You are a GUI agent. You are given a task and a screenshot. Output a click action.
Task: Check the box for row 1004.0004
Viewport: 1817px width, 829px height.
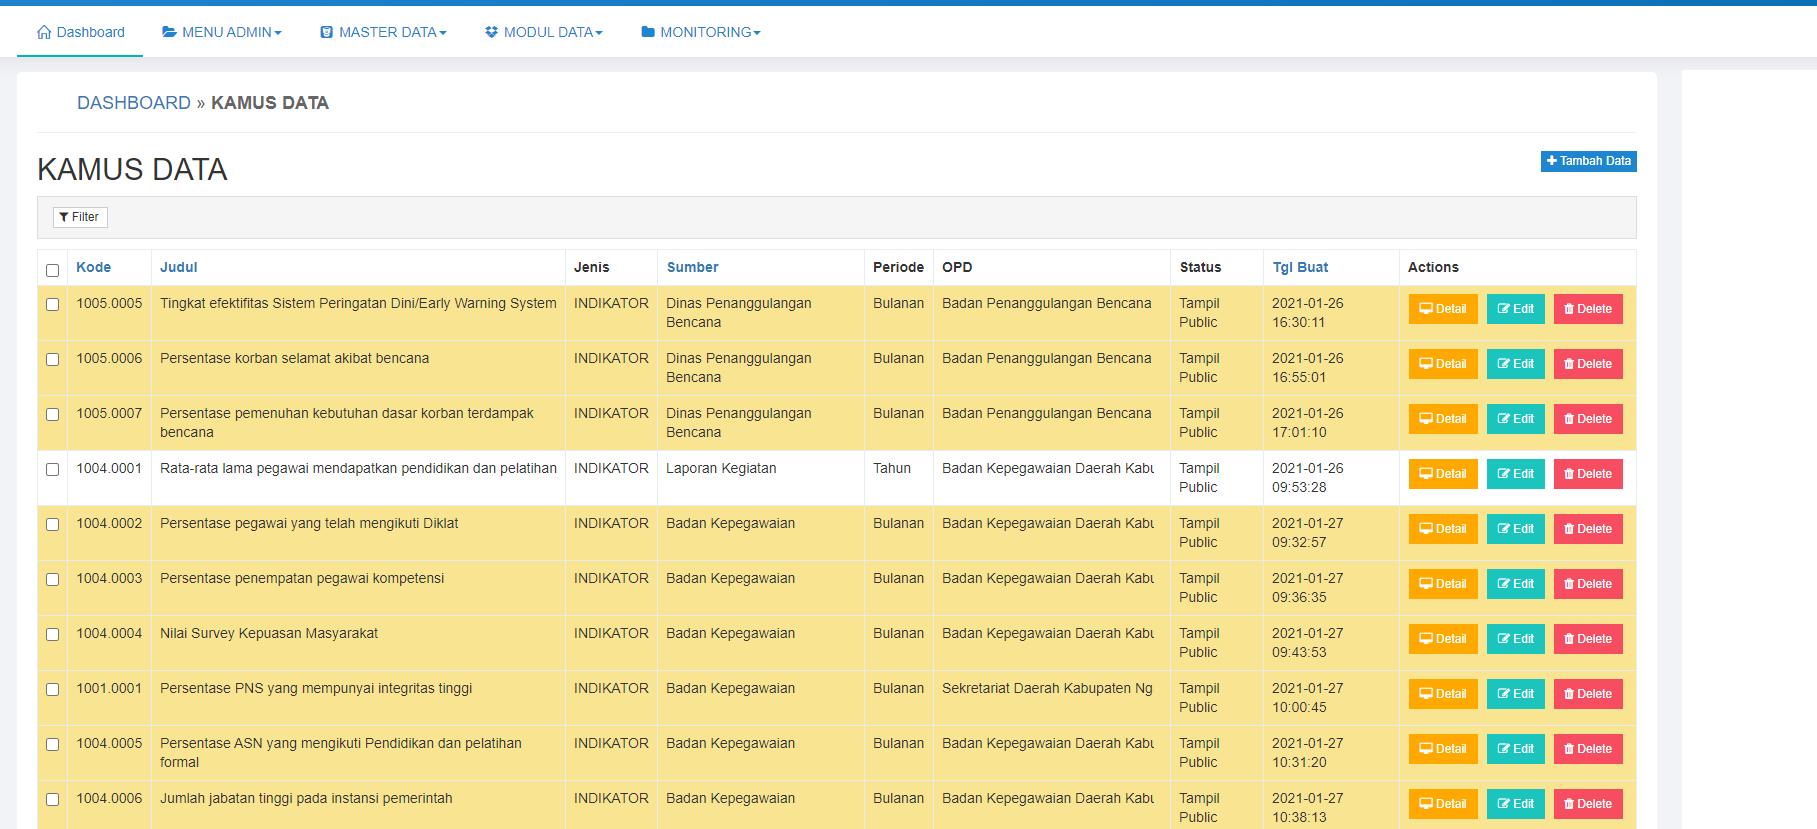pyautogui.click(x=52, y=634)
